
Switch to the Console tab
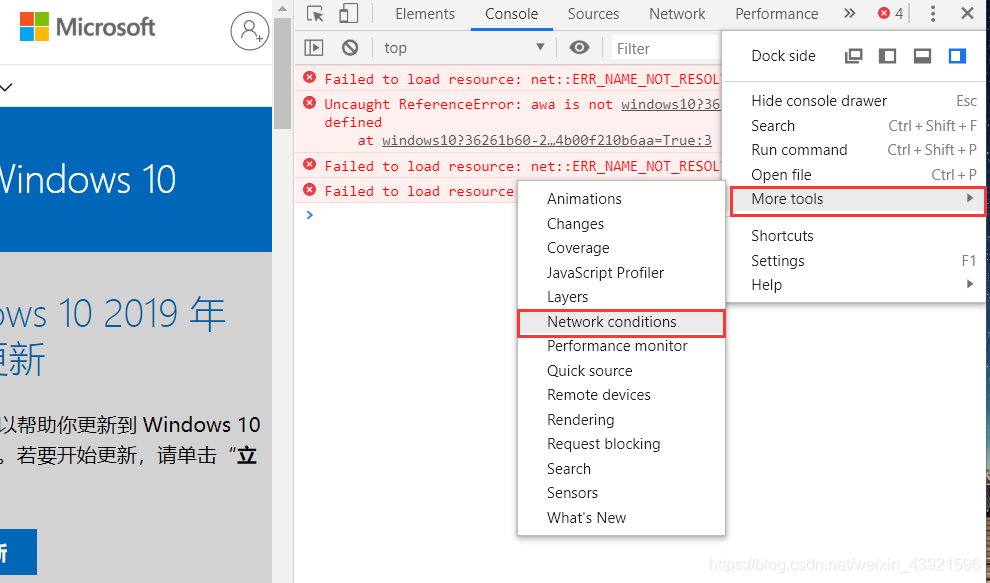(x=511, y=14)
